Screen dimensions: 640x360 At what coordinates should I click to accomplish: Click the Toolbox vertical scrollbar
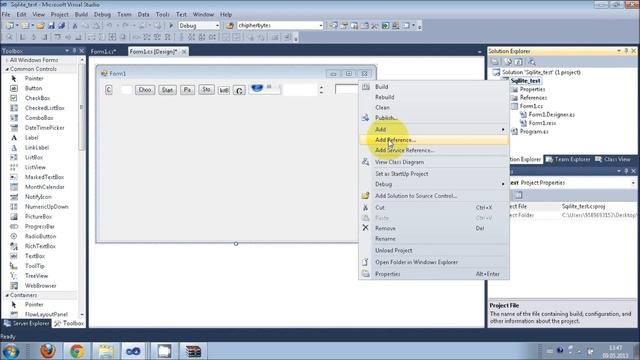[82, 187]
